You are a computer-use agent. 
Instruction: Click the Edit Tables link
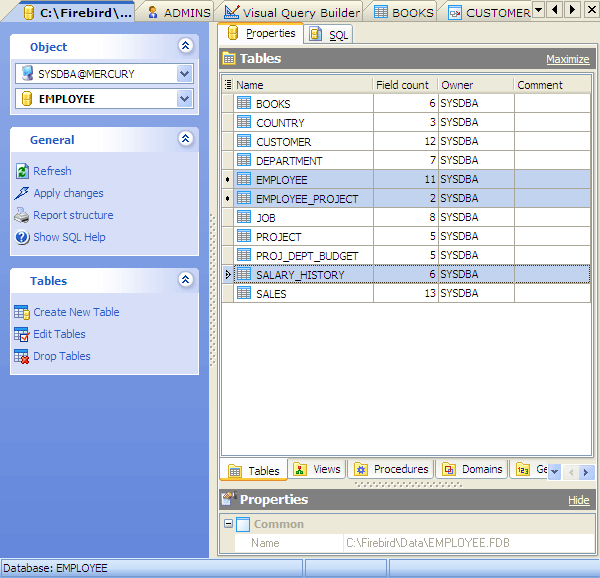(59, 334)
